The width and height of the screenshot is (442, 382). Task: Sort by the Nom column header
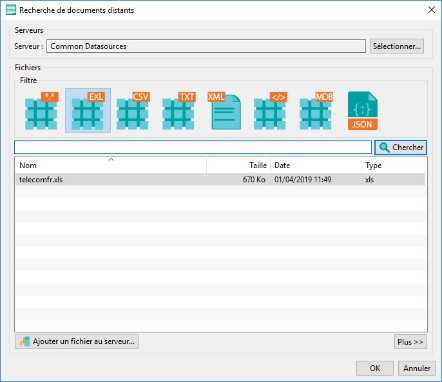click(111, 165)
